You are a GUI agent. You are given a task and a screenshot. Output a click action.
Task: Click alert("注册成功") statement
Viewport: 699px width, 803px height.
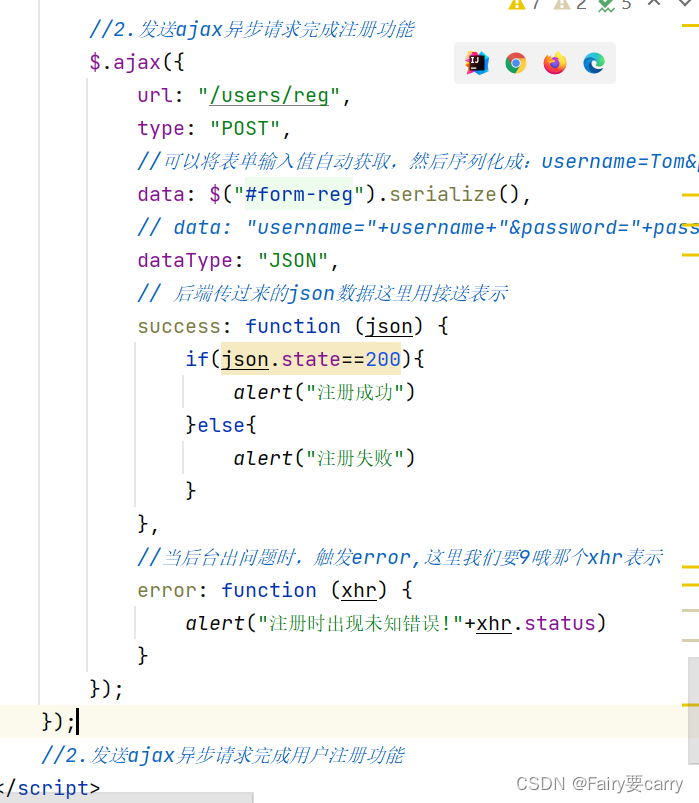coord(324,392)
